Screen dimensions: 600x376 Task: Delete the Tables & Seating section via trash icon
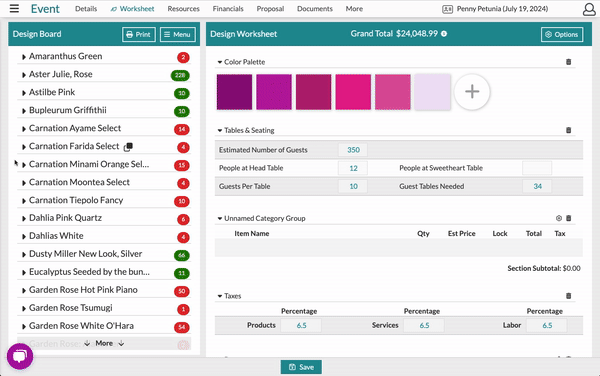pos(569,130)
